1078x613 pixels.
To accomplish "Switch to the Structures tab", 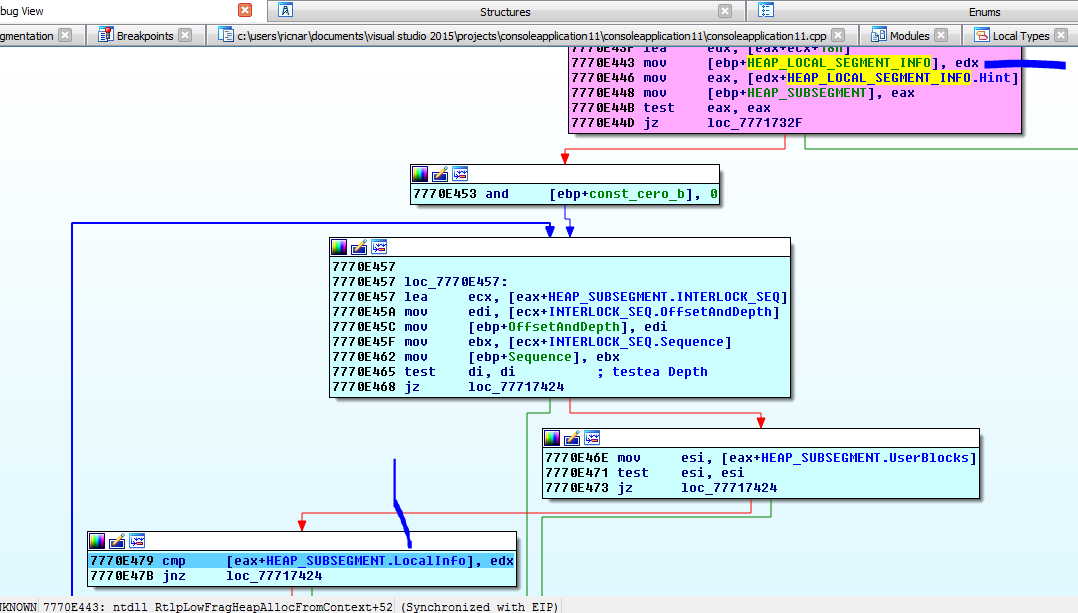I will point(505,12).
